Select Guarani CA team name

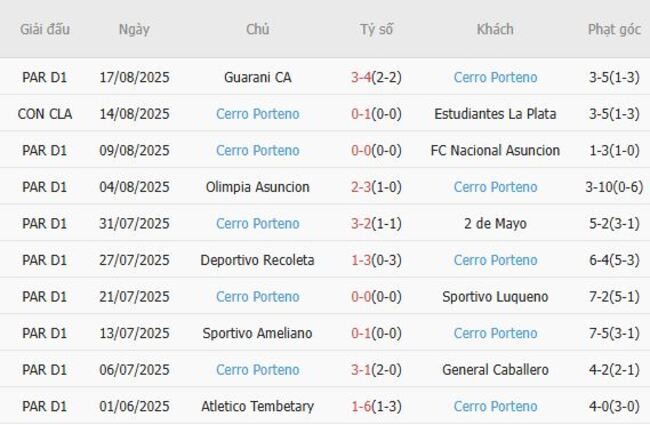[x=257, y=77]
